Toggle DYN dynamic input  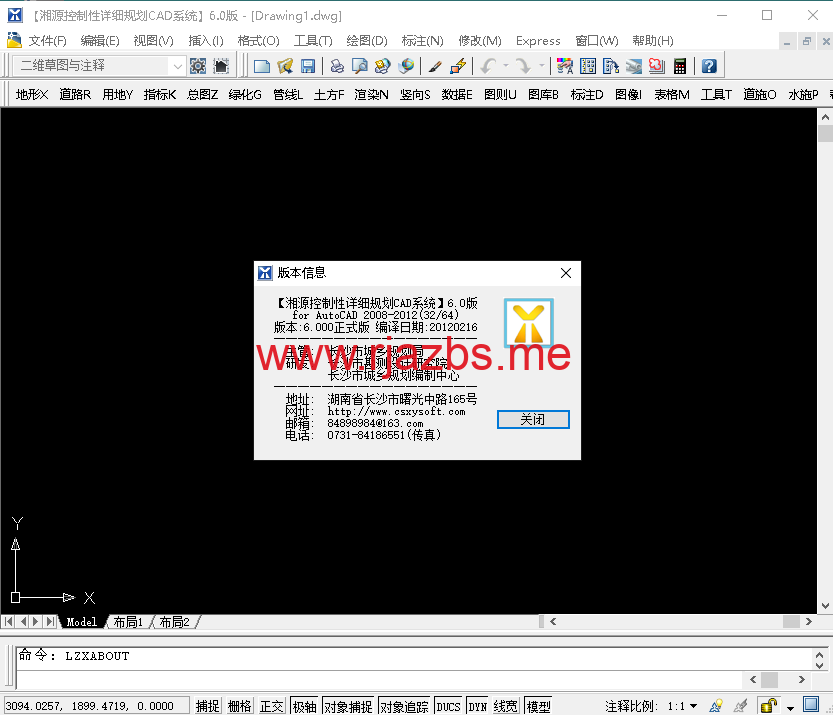pos(478,706)
